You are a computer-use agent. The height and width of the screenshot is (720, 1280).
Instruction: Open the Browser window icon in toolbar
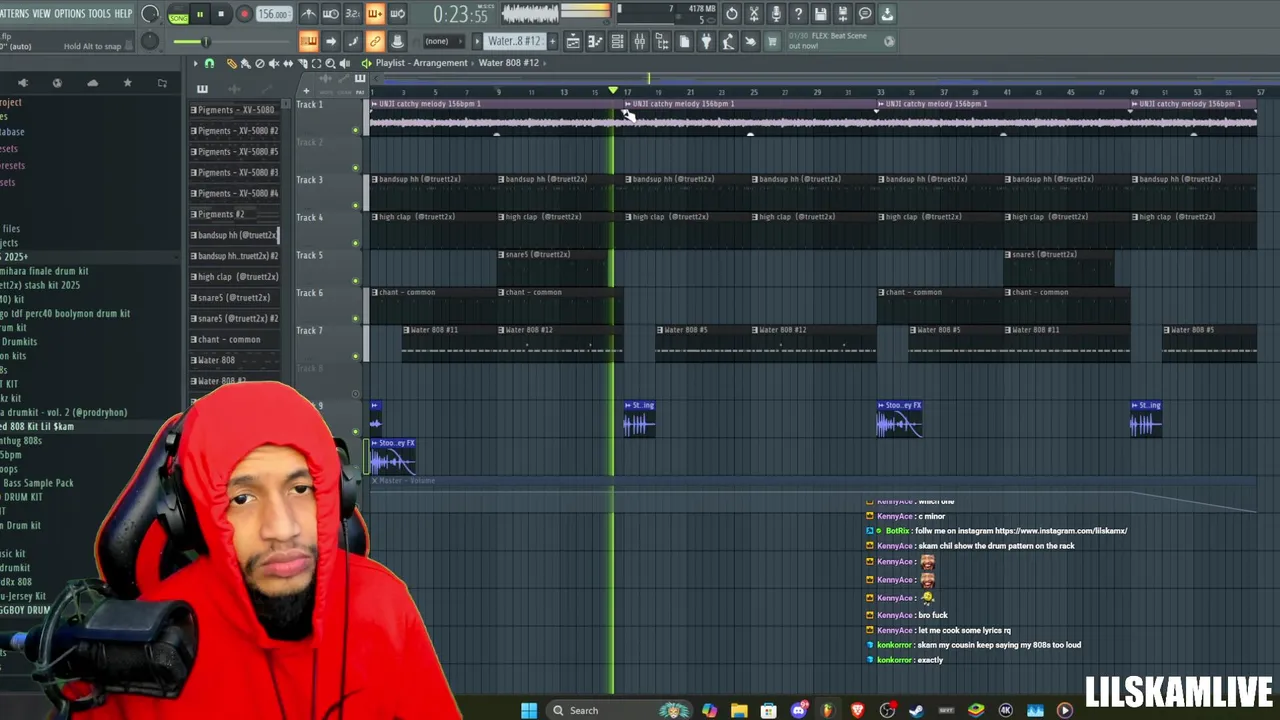[661, 41]
